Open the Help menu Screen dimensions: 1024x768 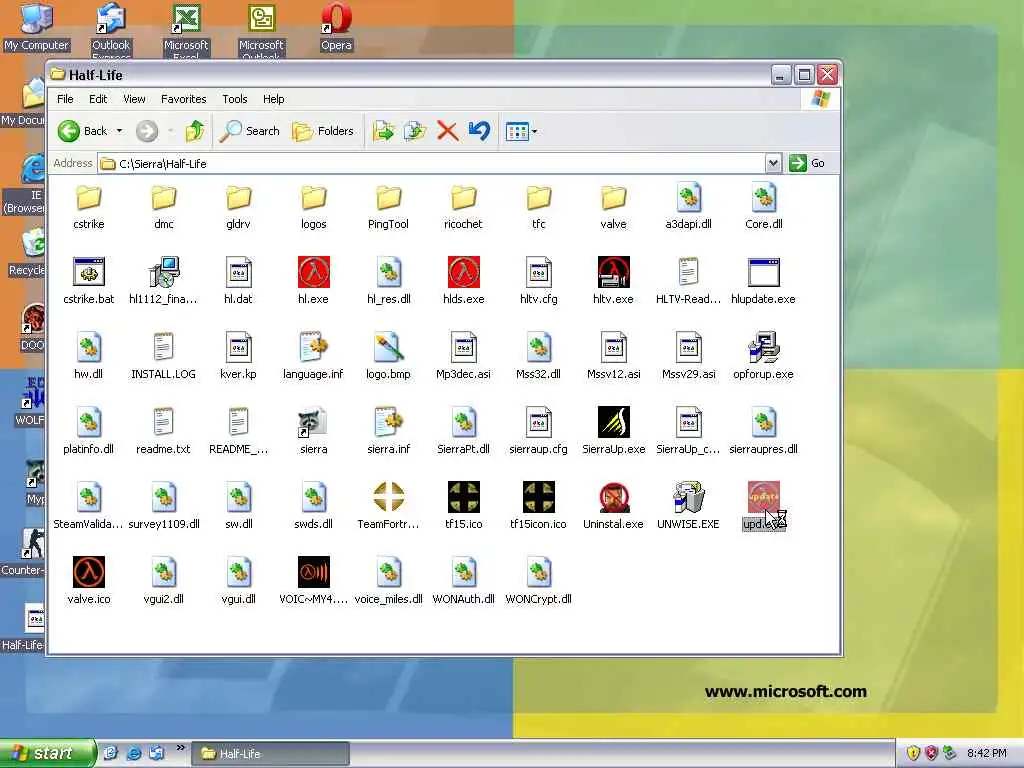(274, 99)
